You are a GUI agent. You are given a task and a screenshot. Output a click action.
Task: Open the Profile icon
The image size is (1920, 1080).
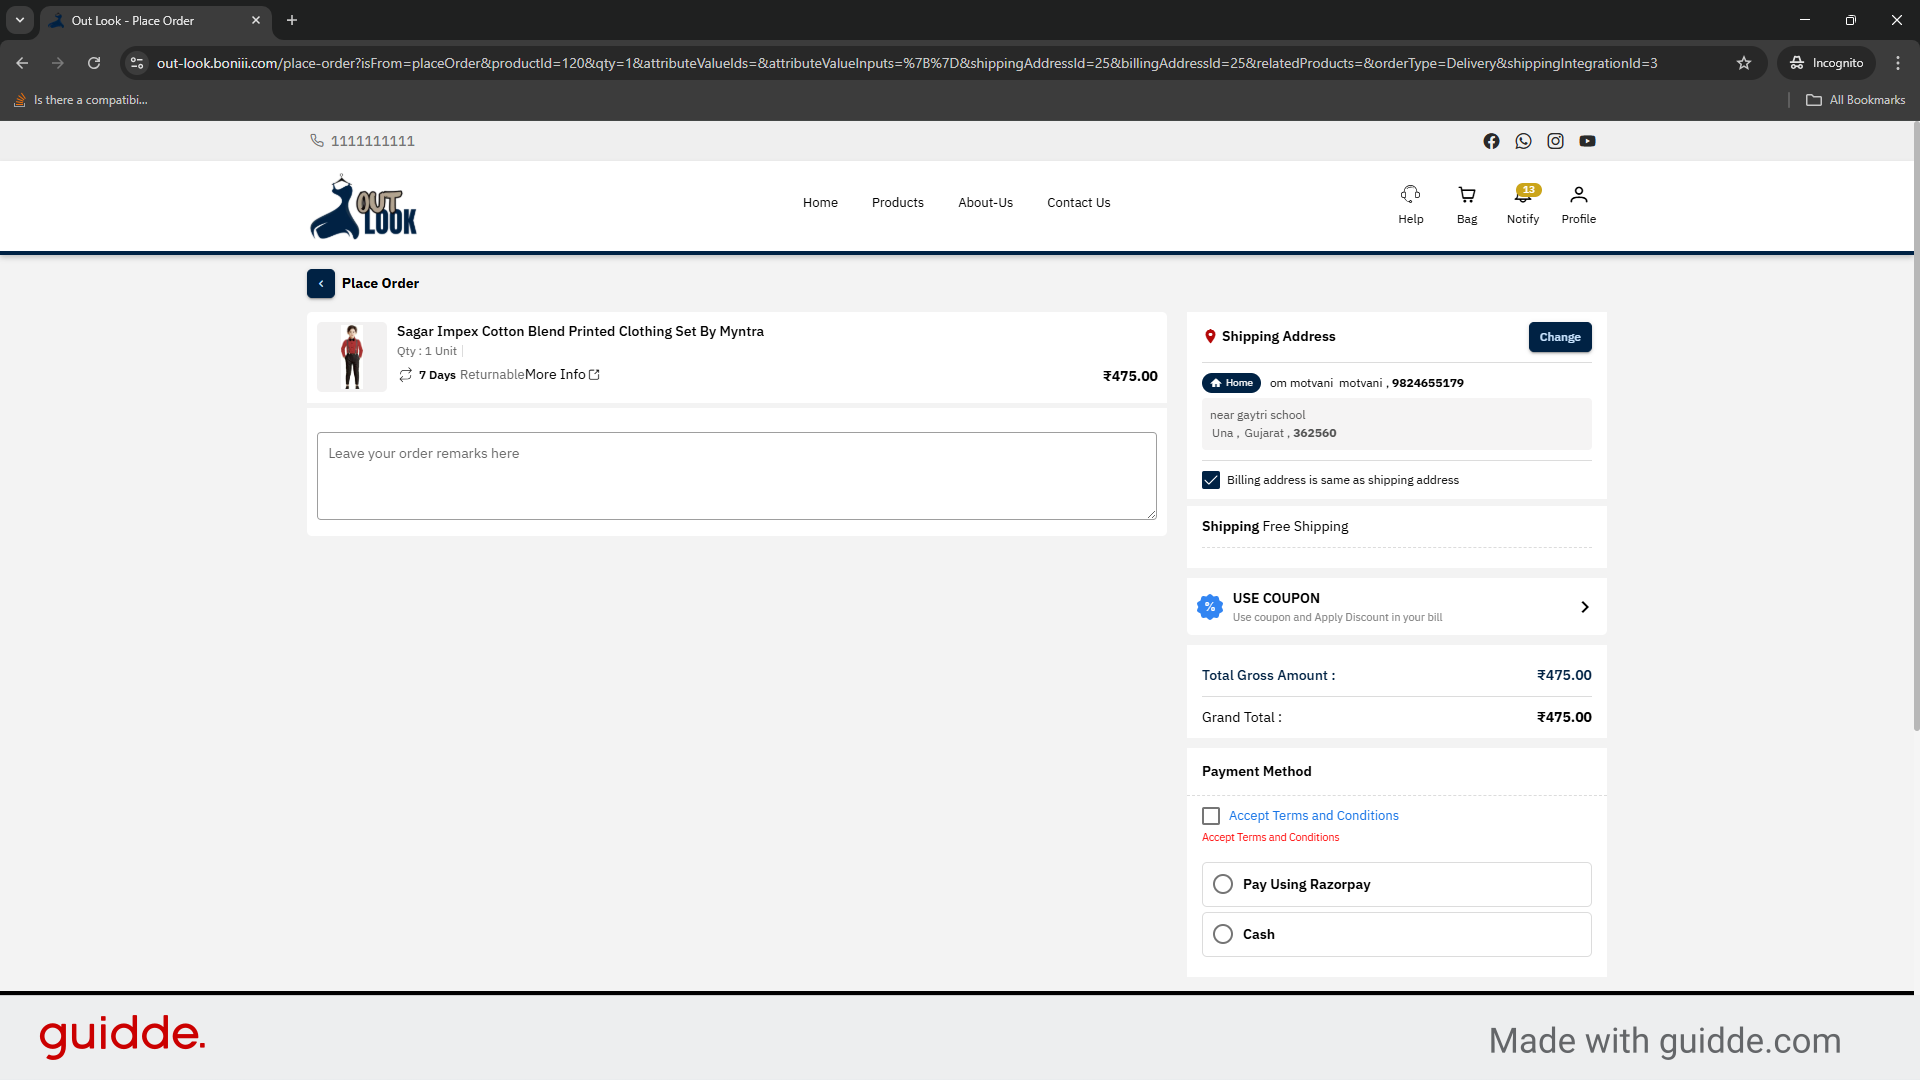(1578, 203)
